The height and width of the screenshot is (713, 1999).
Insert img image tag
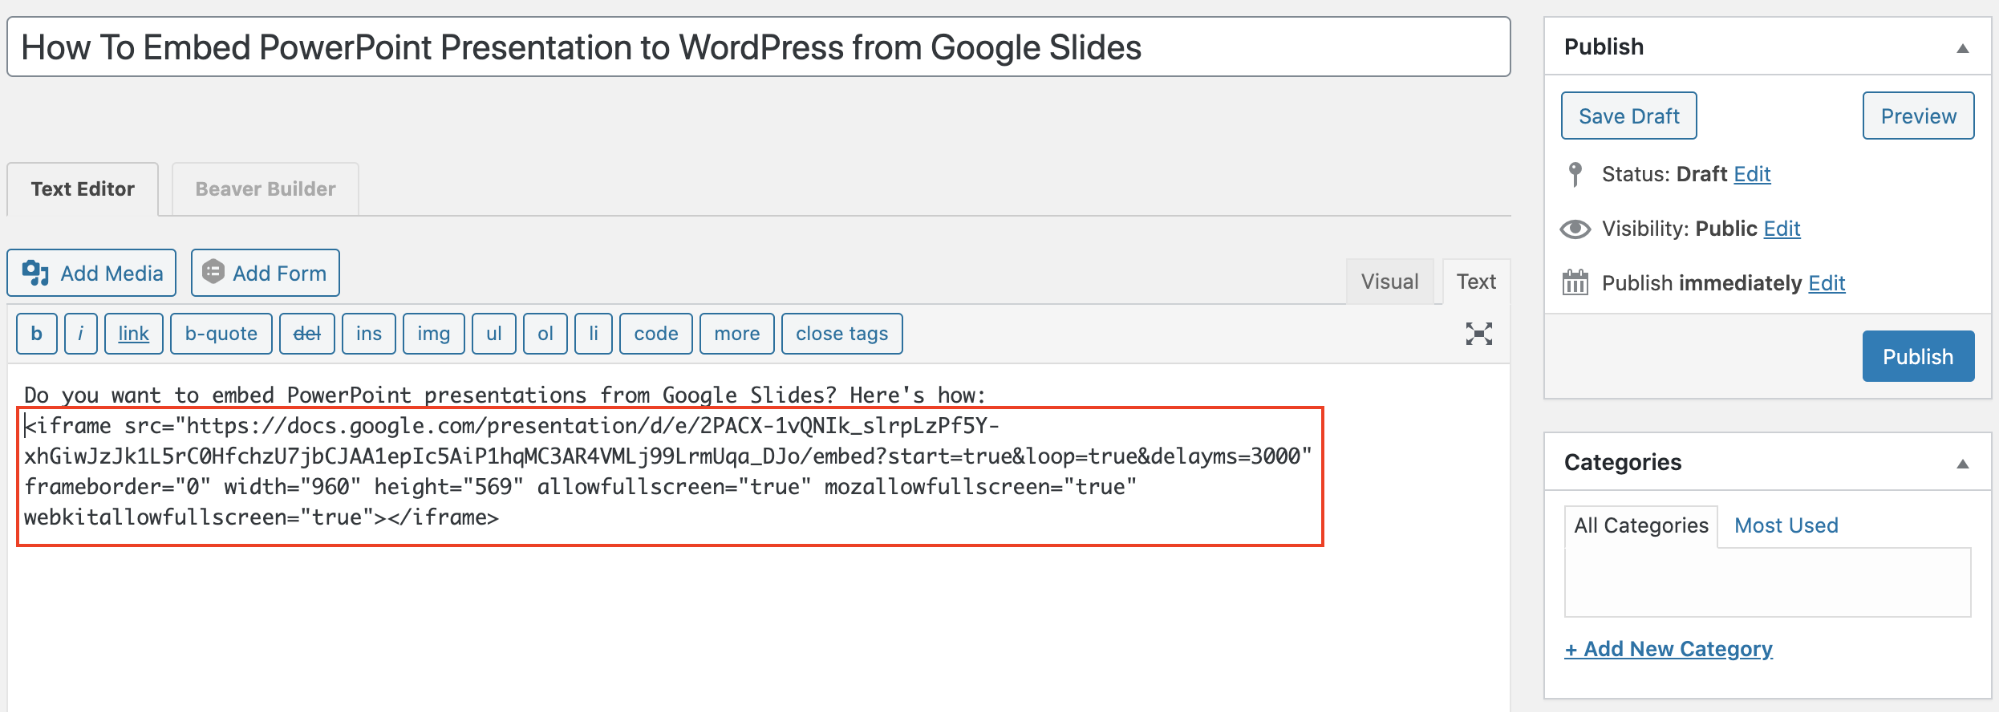[433, 334]
